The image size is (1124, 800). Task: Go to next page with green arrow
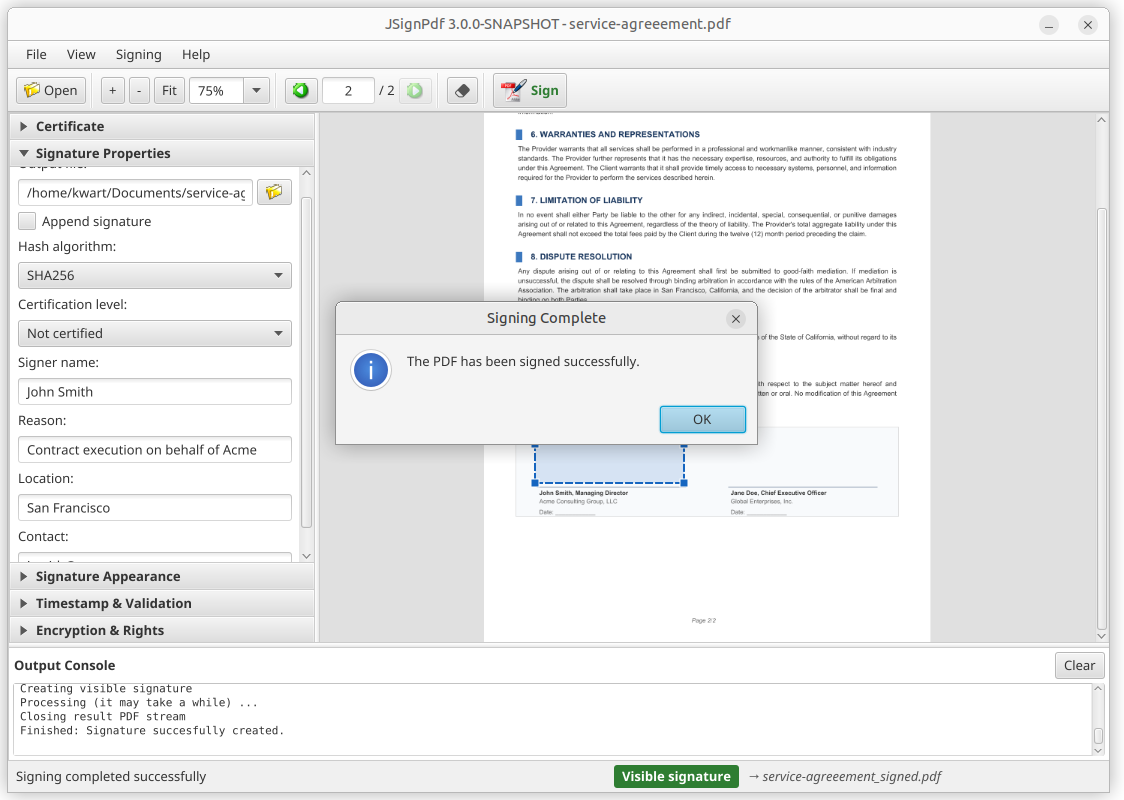pos(415,90)
